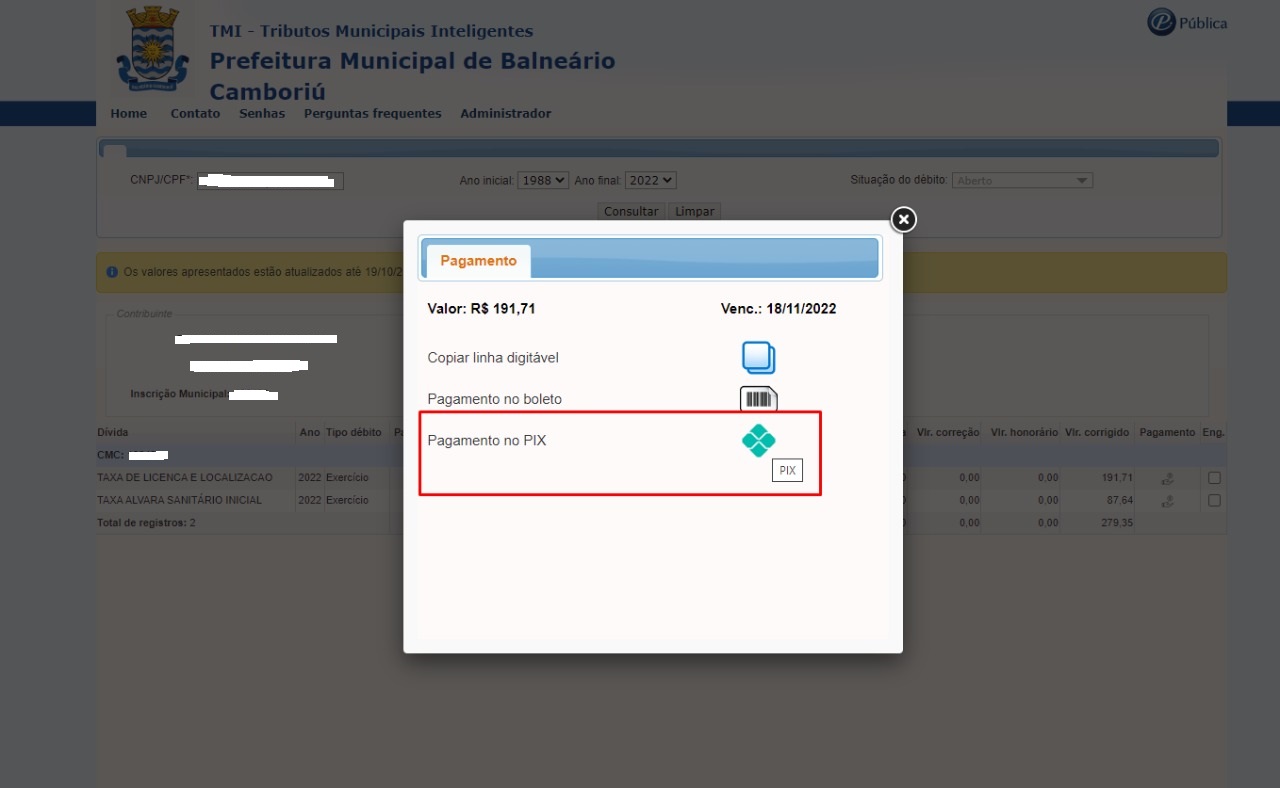Click the CMC group row label
The height and width of the screenshot is (788, 1280).
pyautogui.click(x=111, y=455)
